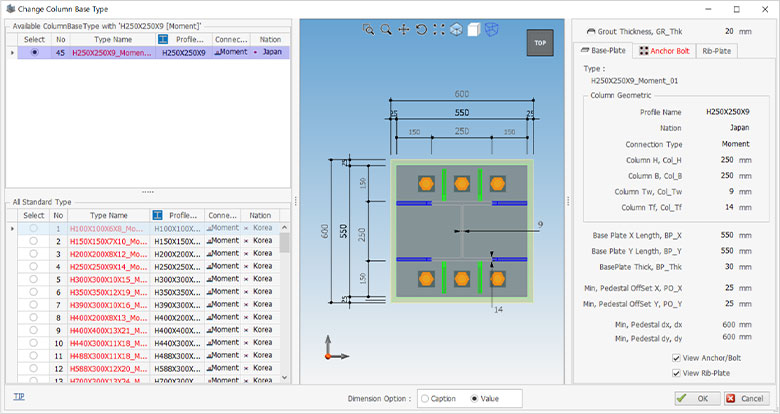Image resolution: width=780 pixels, height=414 pixels.
Task: Click H400X200X8X13 type name in row 8
Action: click(x=108, y=317)
